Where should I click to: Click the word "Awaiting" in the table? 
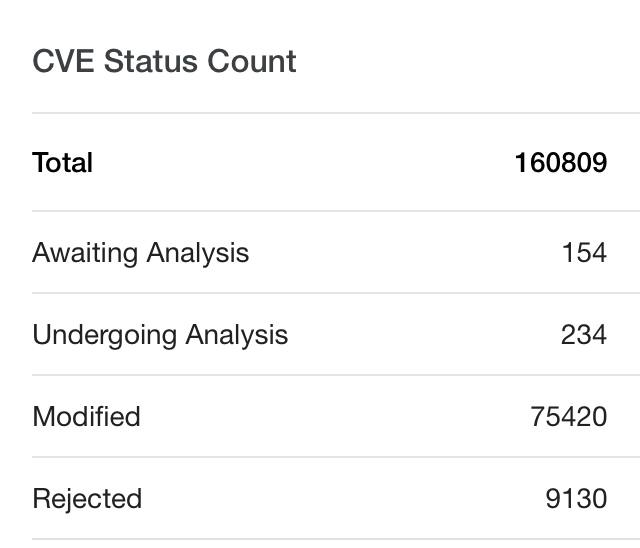click(85, 253)
